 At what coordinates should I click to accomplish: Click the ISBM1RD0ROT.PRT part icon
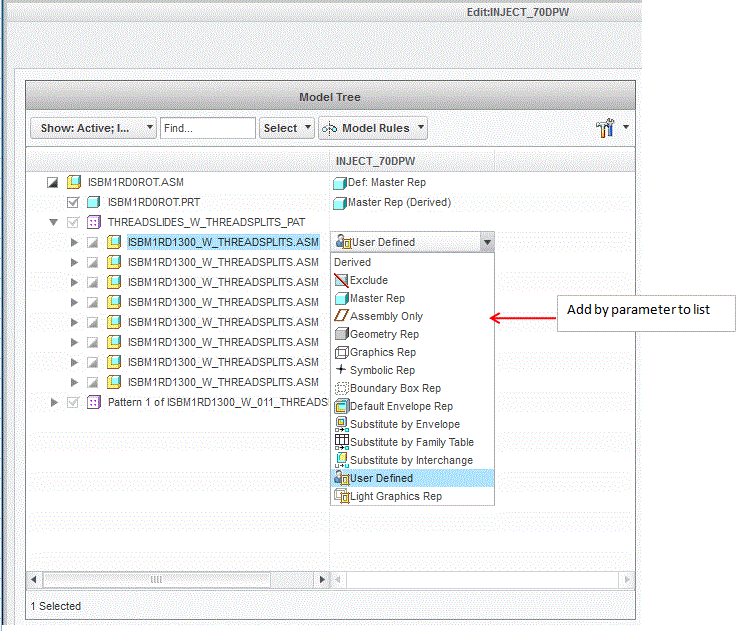pos(93,202)
